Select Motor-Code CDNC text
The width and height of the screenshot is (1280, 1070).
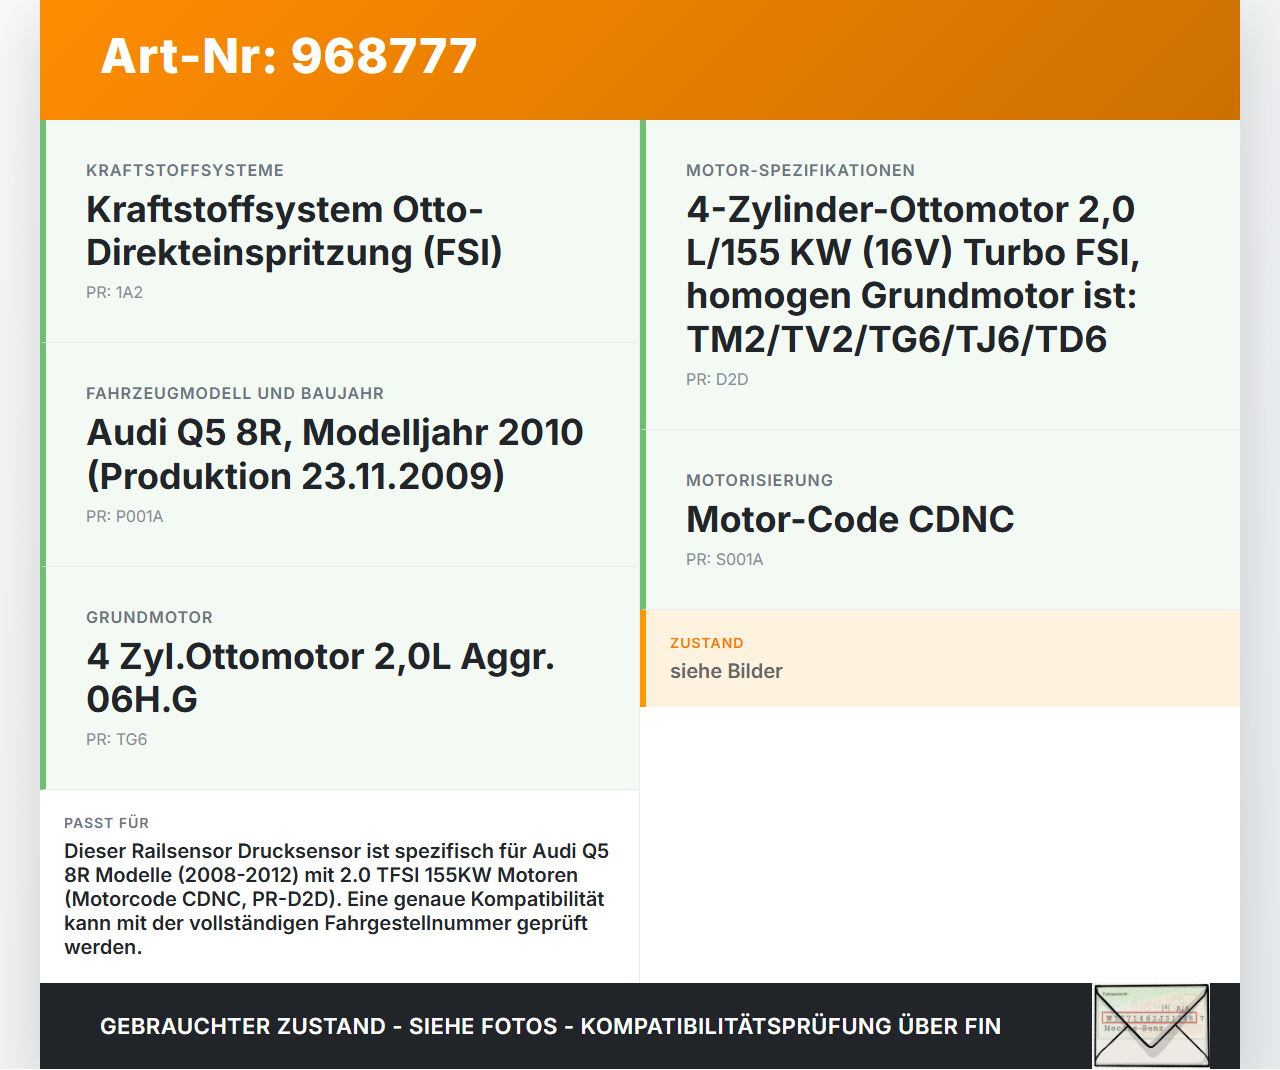850,520
